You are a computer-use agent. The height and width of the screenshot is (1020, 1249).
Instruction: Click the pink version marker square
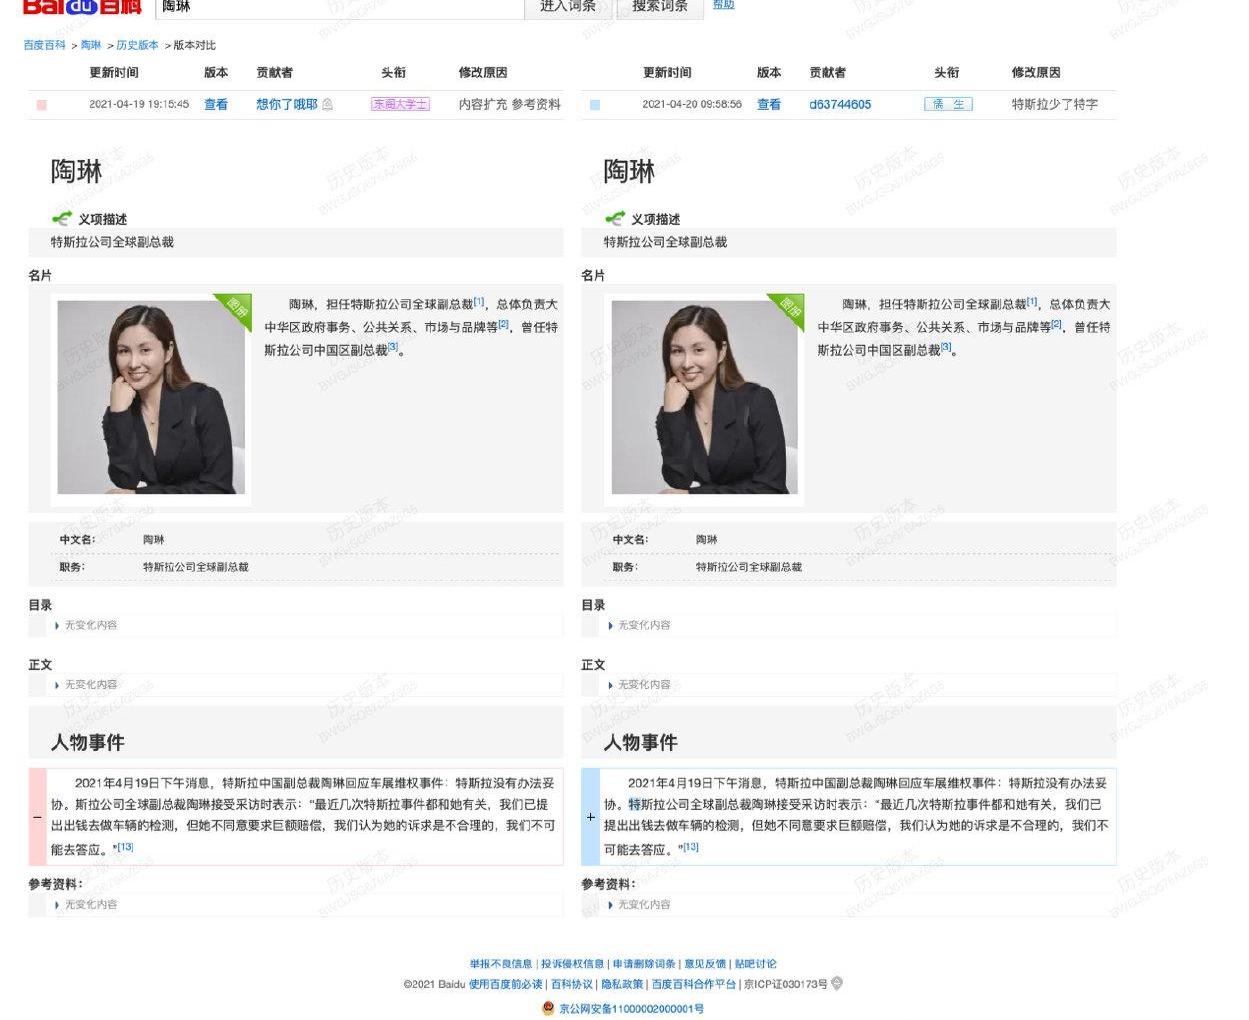click(41, 104)
